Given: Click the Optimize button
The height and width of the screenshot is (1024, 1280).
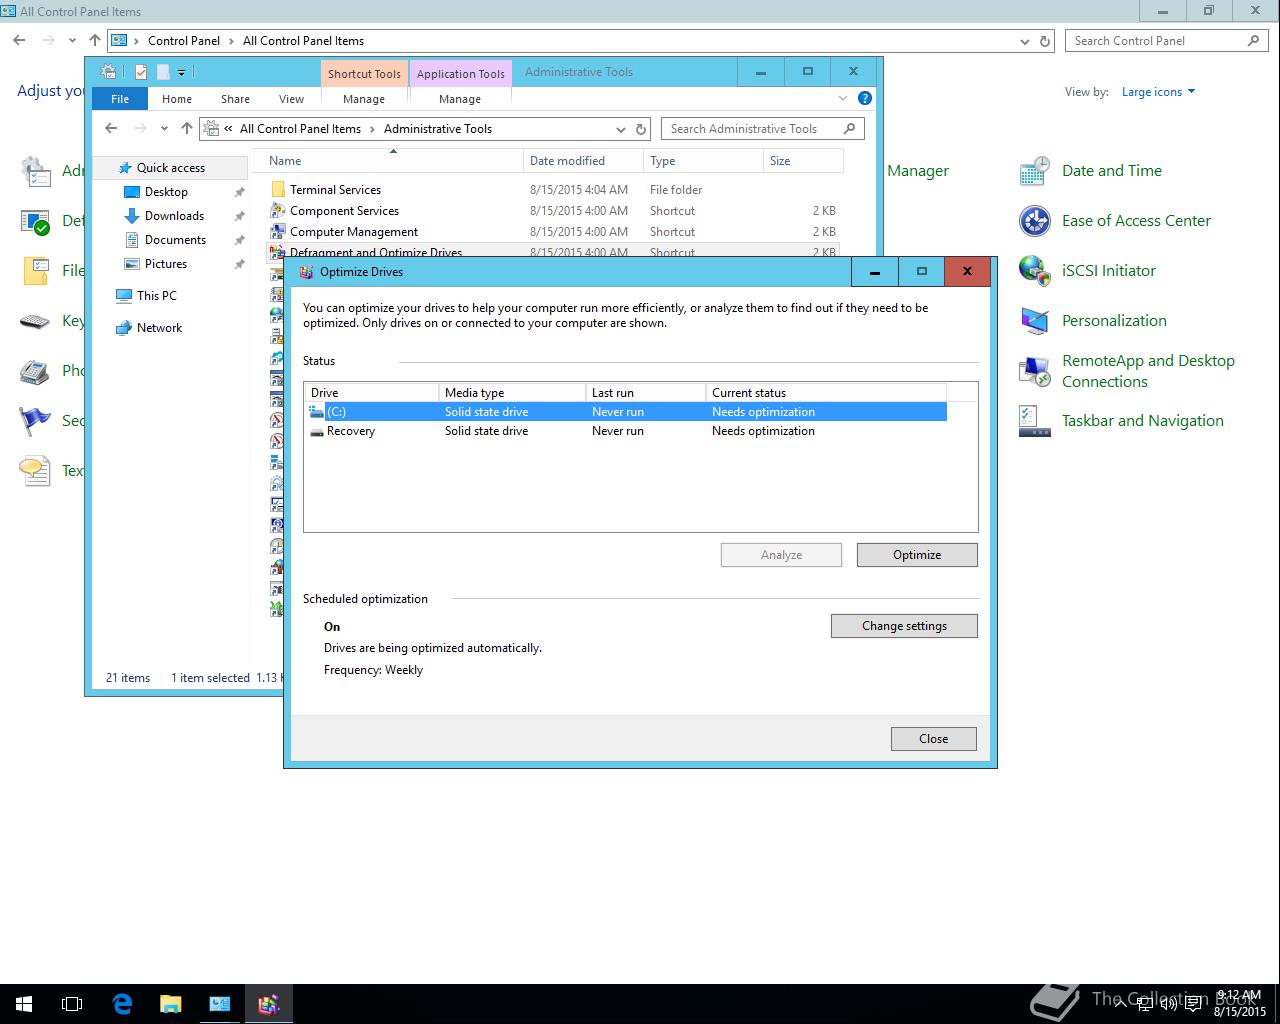Looking at the screenshot, I should coord(917,555).
